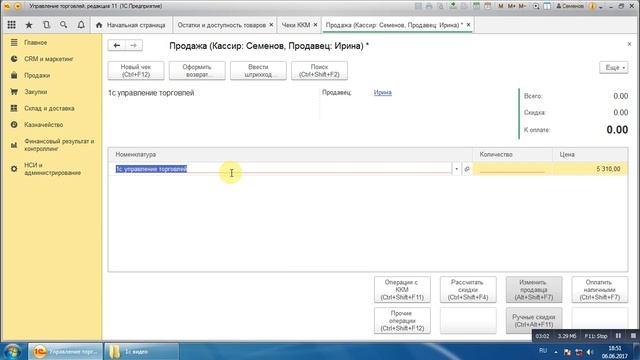Open Склад и доставка section
Screen dimensions: 640x360
pyautogui.click(x=49, y=108)
